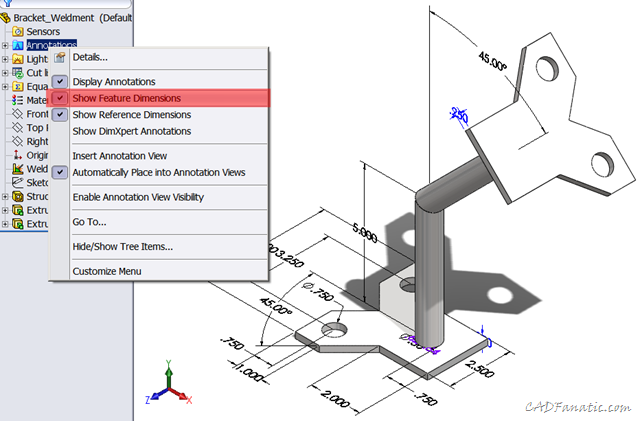
Task: Select the vertical tube of bracket
Action: click(429, 274)
